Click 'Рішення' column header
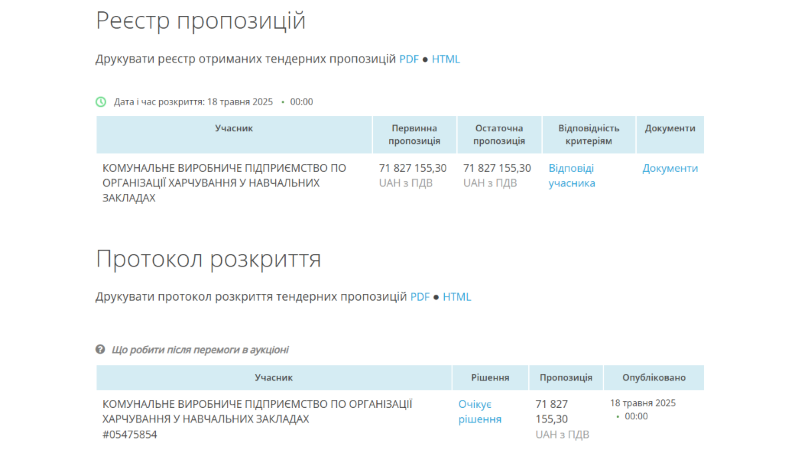Screen dimensions: 800x450 [x=490, y=378]
